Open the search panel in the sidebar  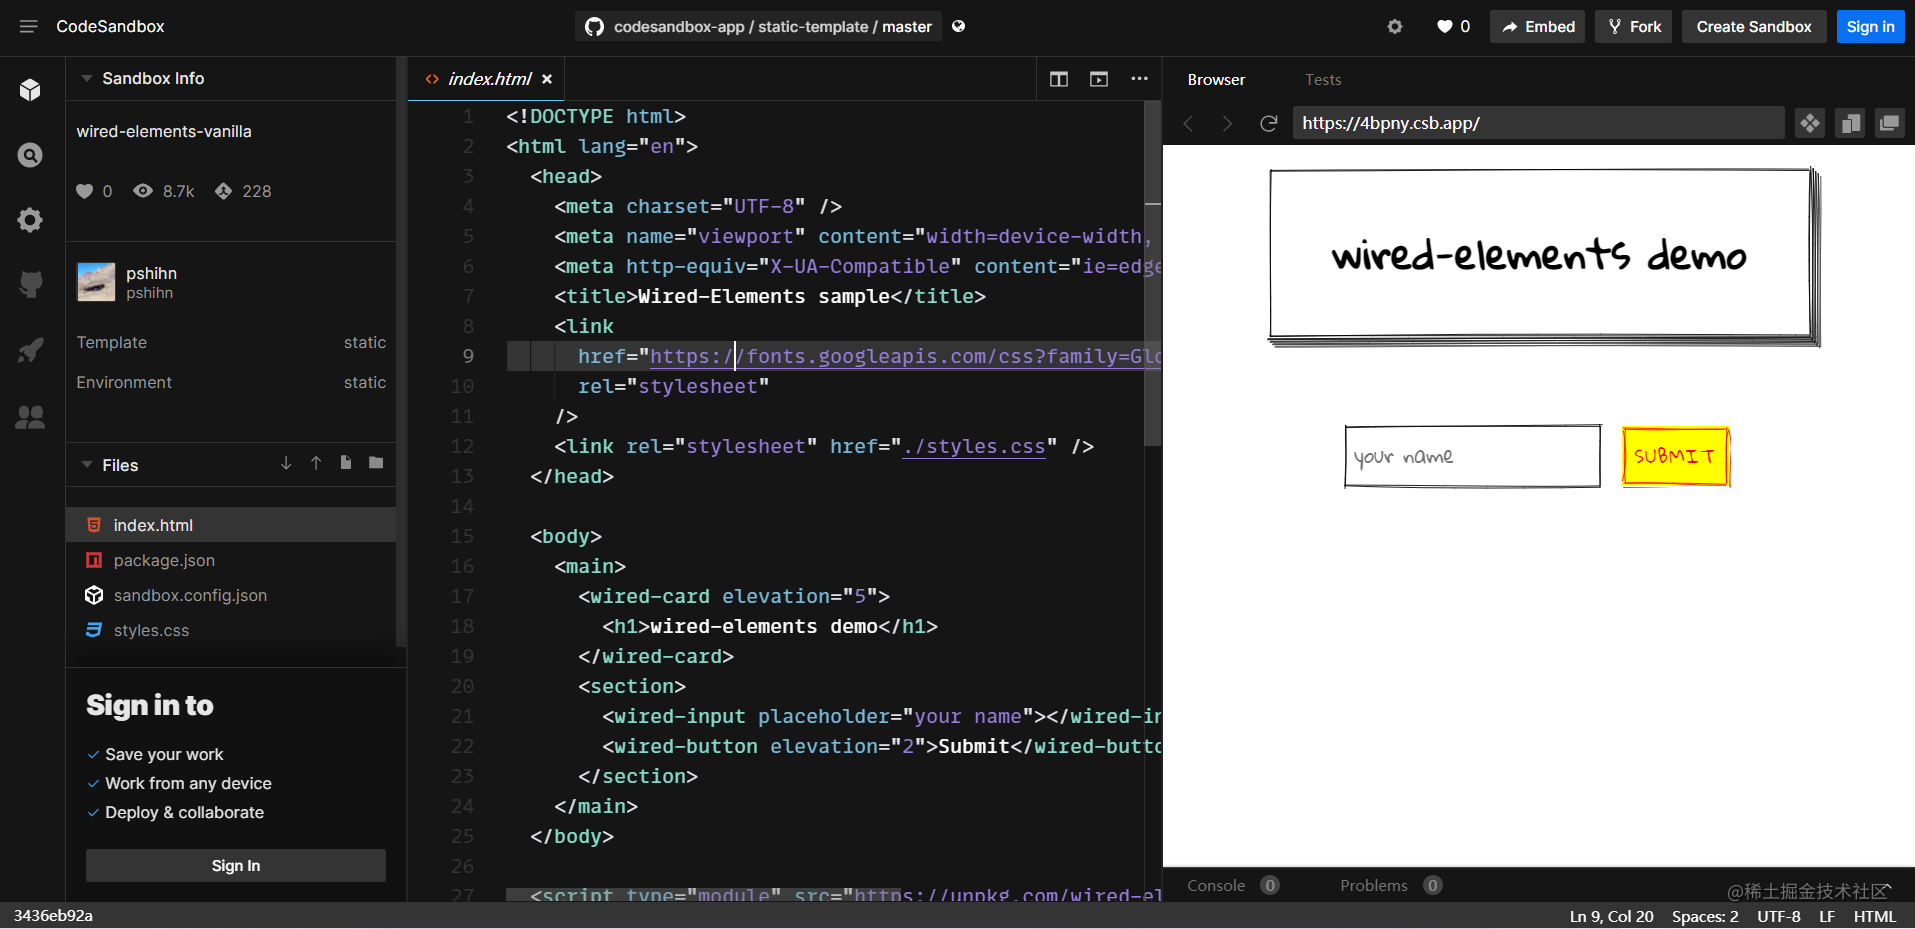point(30,155)
